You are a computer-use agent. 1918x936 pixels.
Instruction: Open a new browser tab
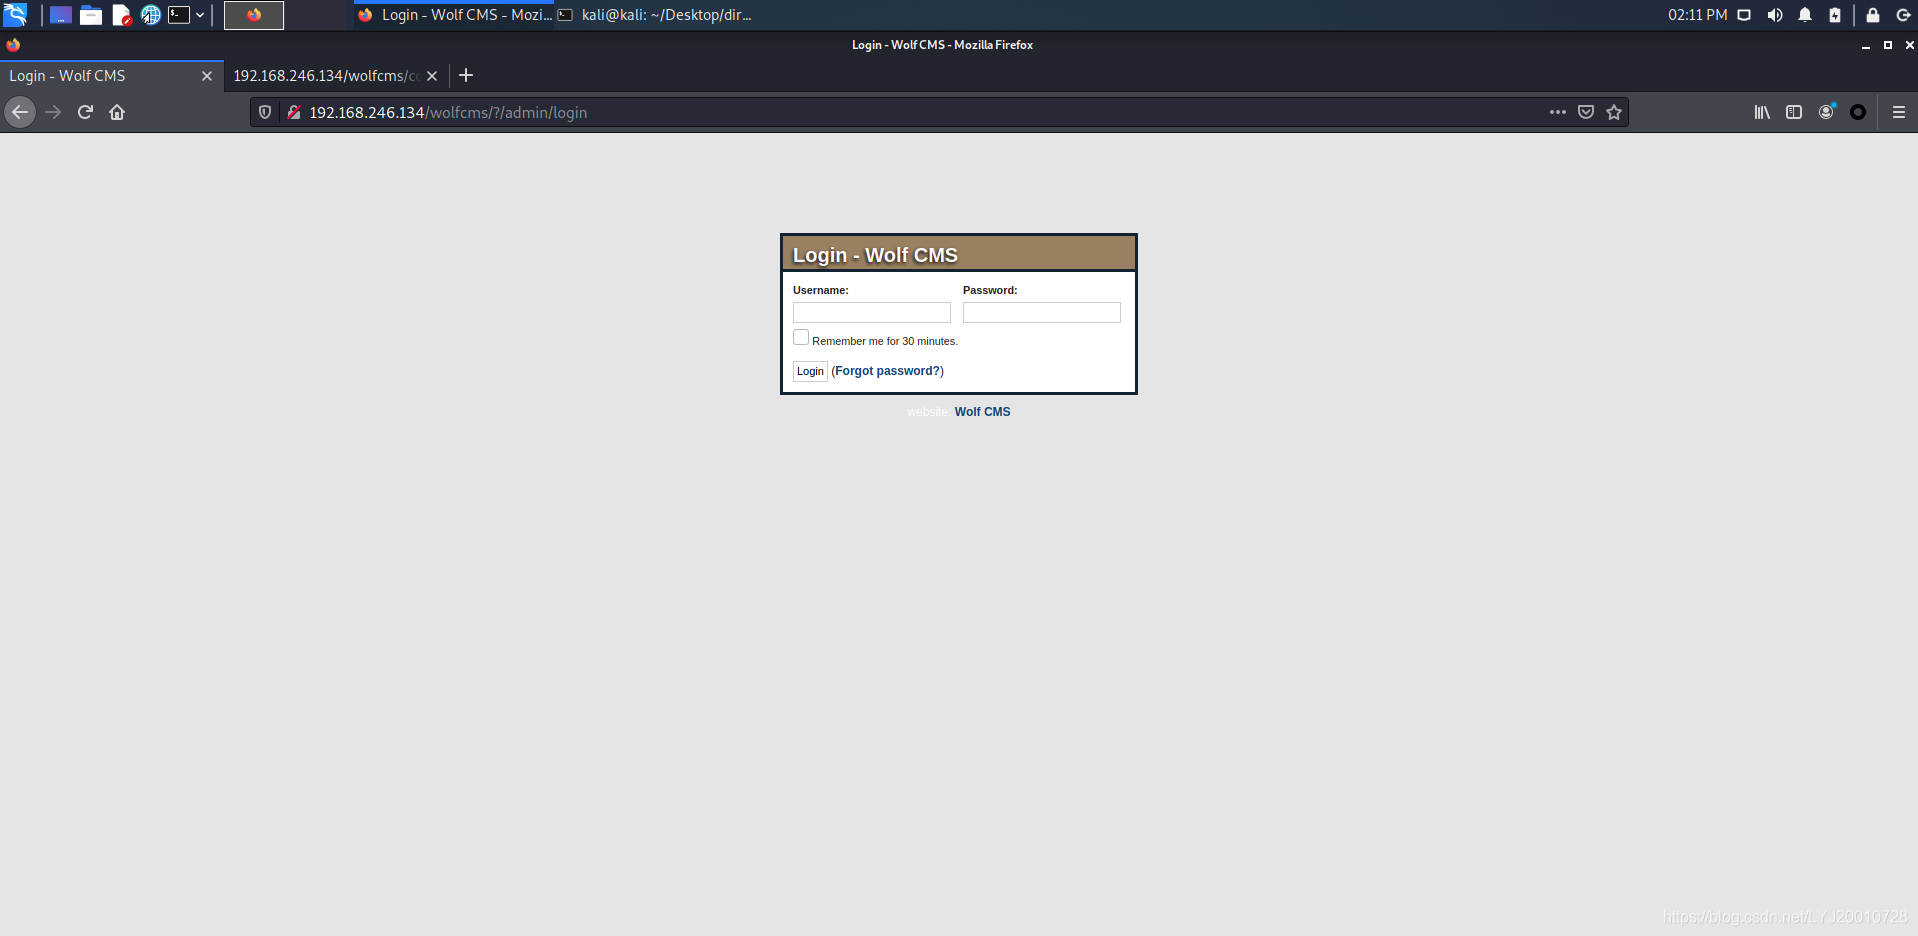tap(466, 75)
